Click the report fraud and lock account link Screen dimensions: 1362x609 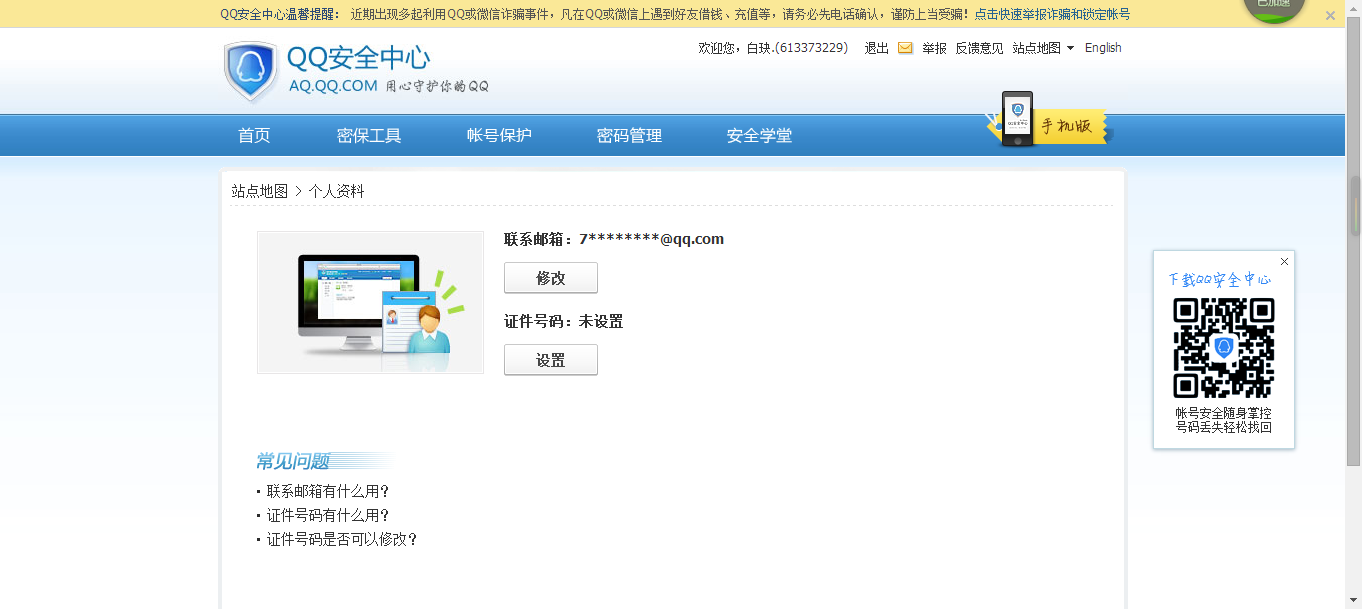(1052, 14)
